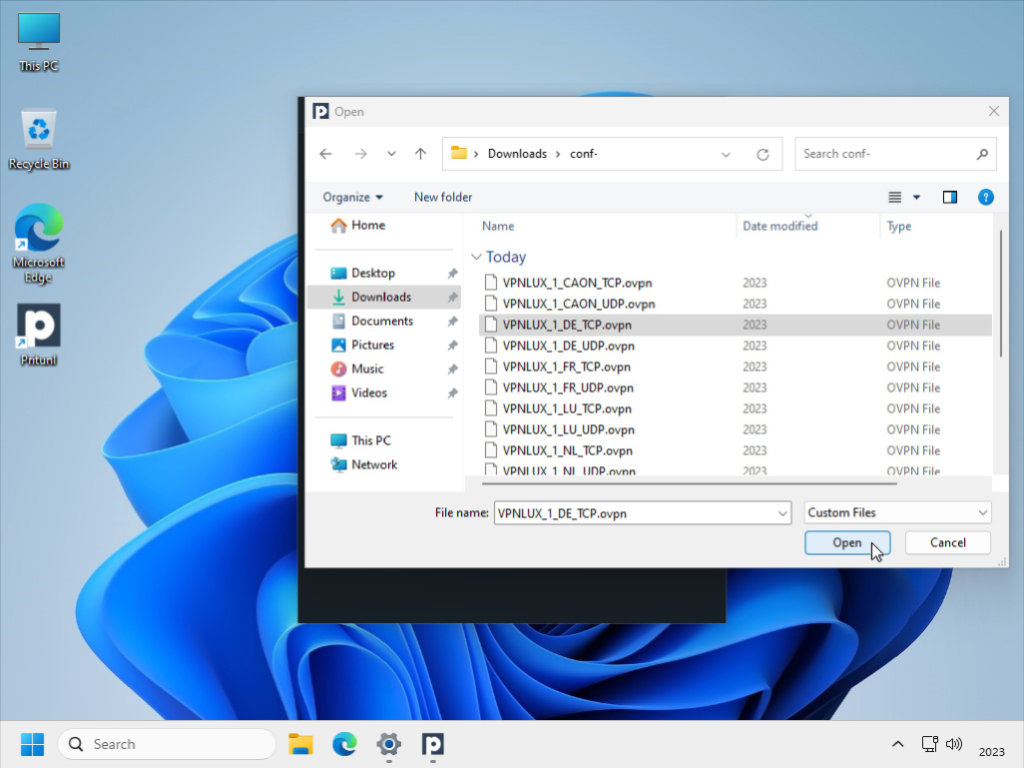The image size is (1024, 768).
Task: Select Network in navigation pane
Action: (374, 465)
